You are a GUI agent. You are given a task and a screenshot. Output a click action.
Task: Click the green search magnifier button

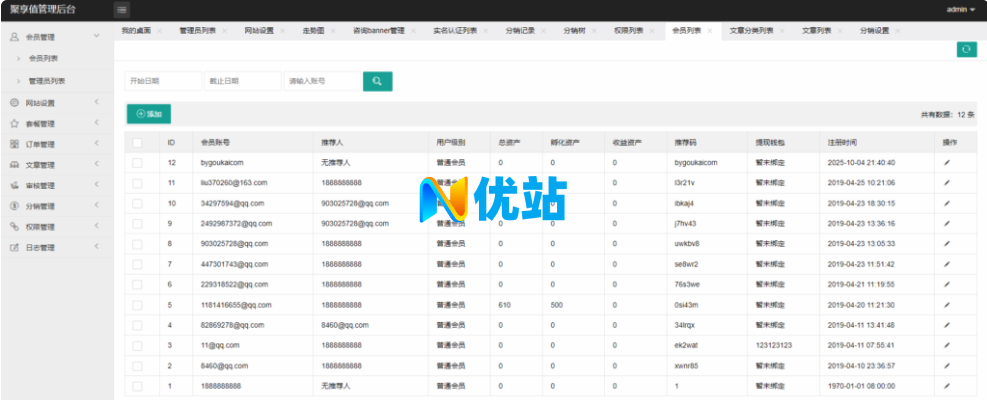(x=377, y=81)
